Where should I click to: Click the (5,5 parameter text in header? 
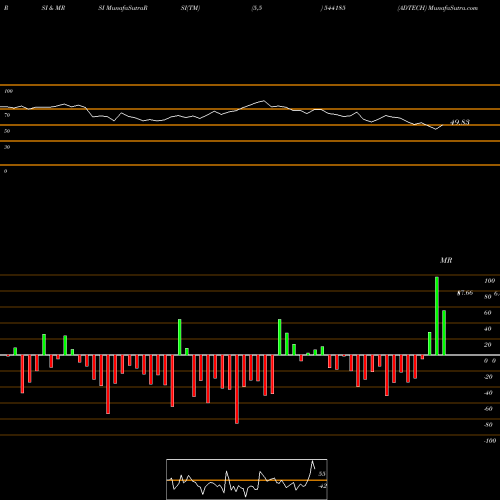click(257, 8)
